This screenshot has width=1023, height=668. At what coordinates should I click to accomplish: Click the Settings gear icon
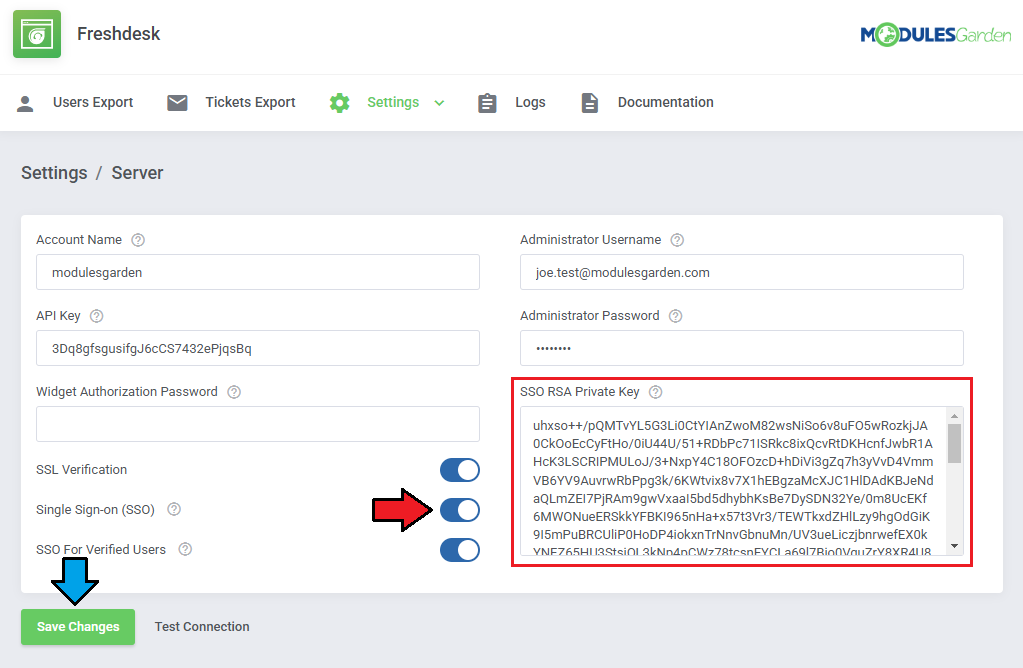[x=339, y=102]
